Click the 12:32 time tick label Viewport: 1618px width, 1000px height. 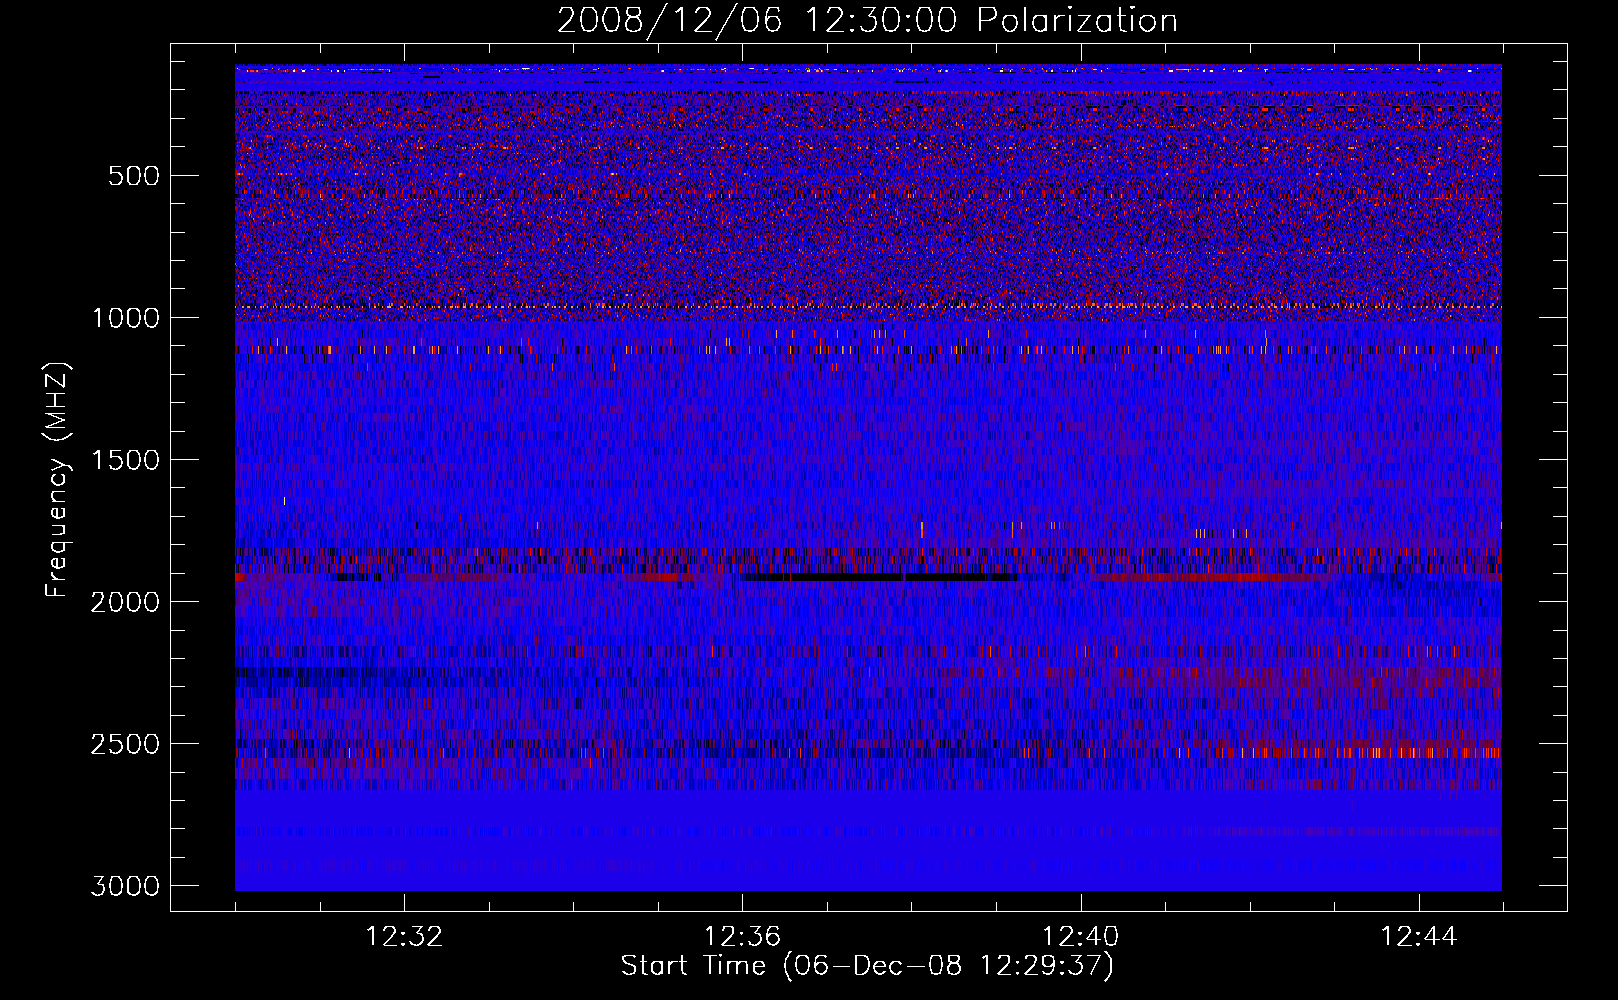tap(405, 937)
